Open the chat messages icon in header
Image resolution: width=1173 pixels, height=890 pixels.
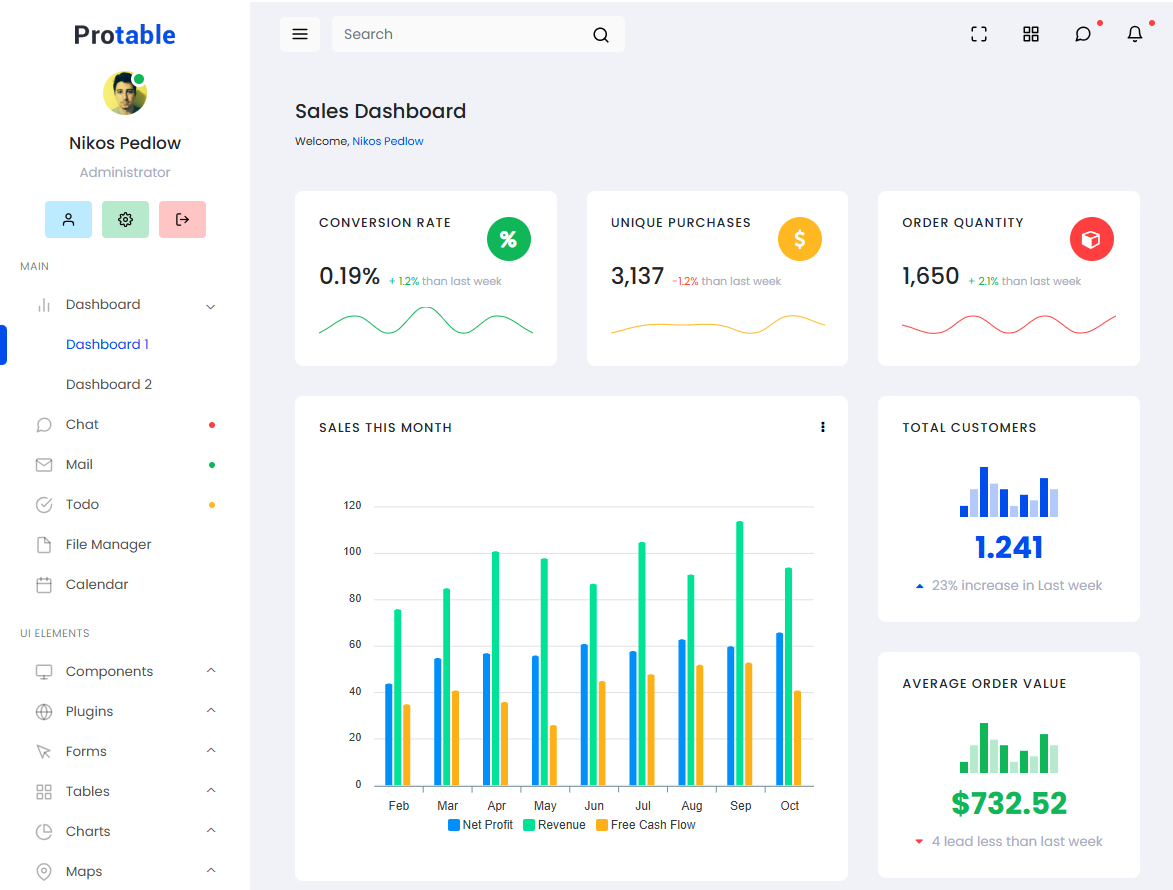pos(1083,34)
